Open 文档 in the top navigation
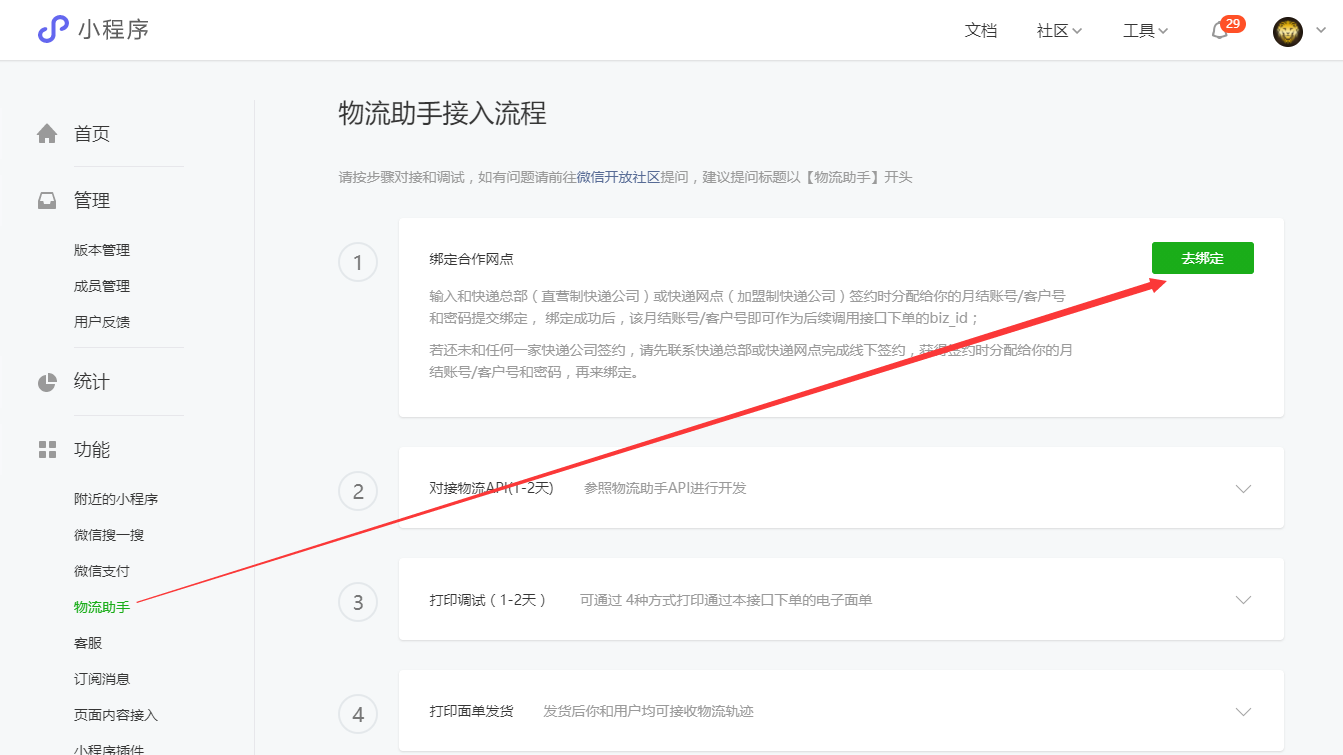 coord(980,31)
